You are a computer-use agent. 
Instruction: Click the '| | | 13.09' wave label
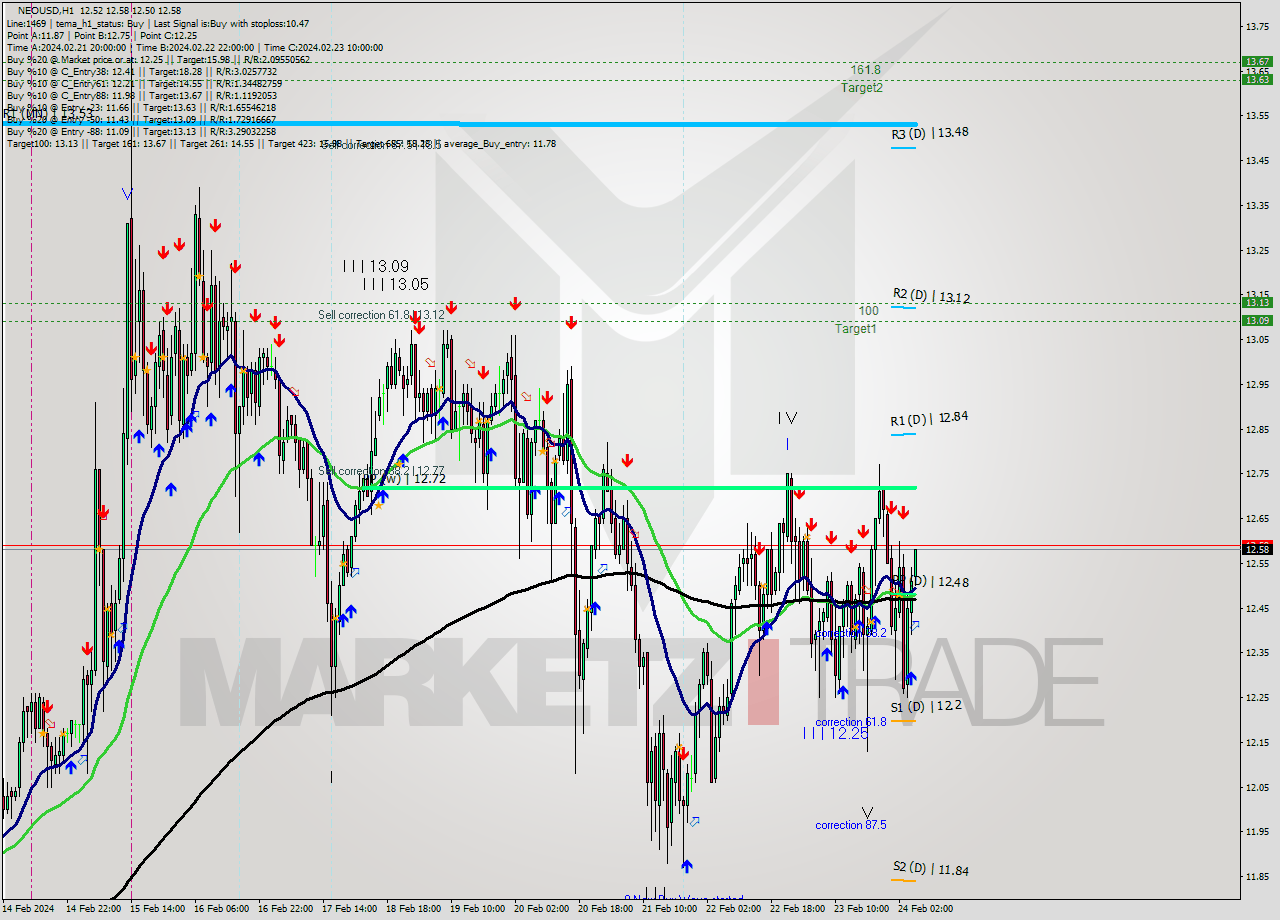click(375, 266)
